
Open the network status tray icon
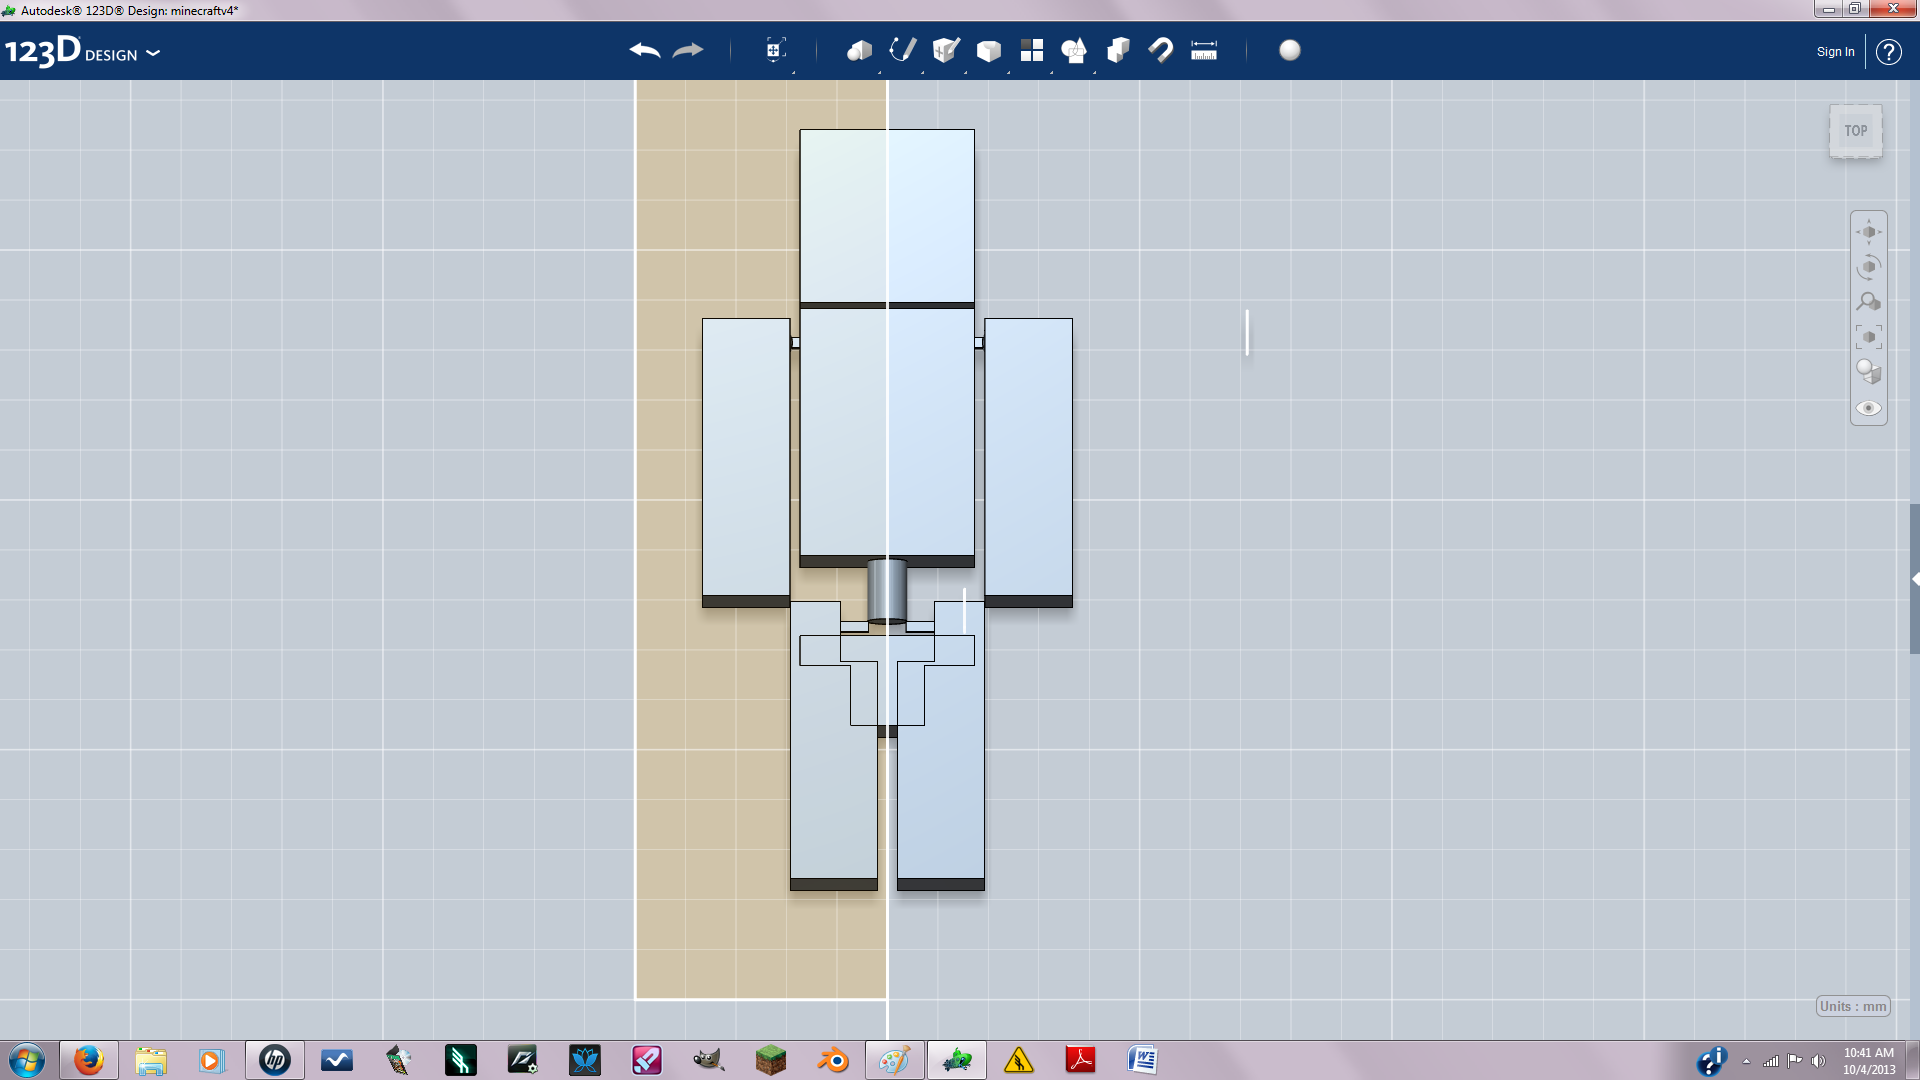pos(1771,1061)
